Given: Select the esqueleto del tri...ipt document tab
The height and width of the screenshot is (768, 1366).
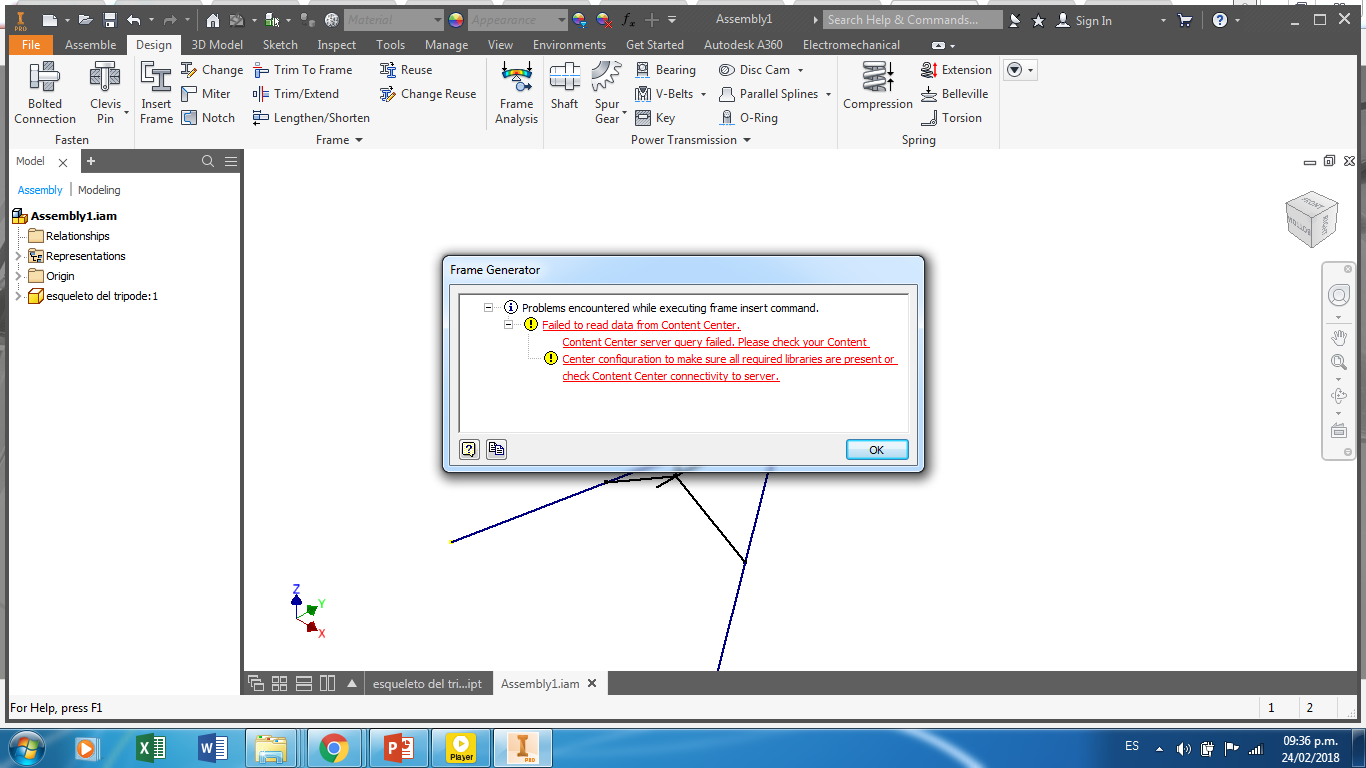Looking at the screenshot, I should (x=428, y=683).
